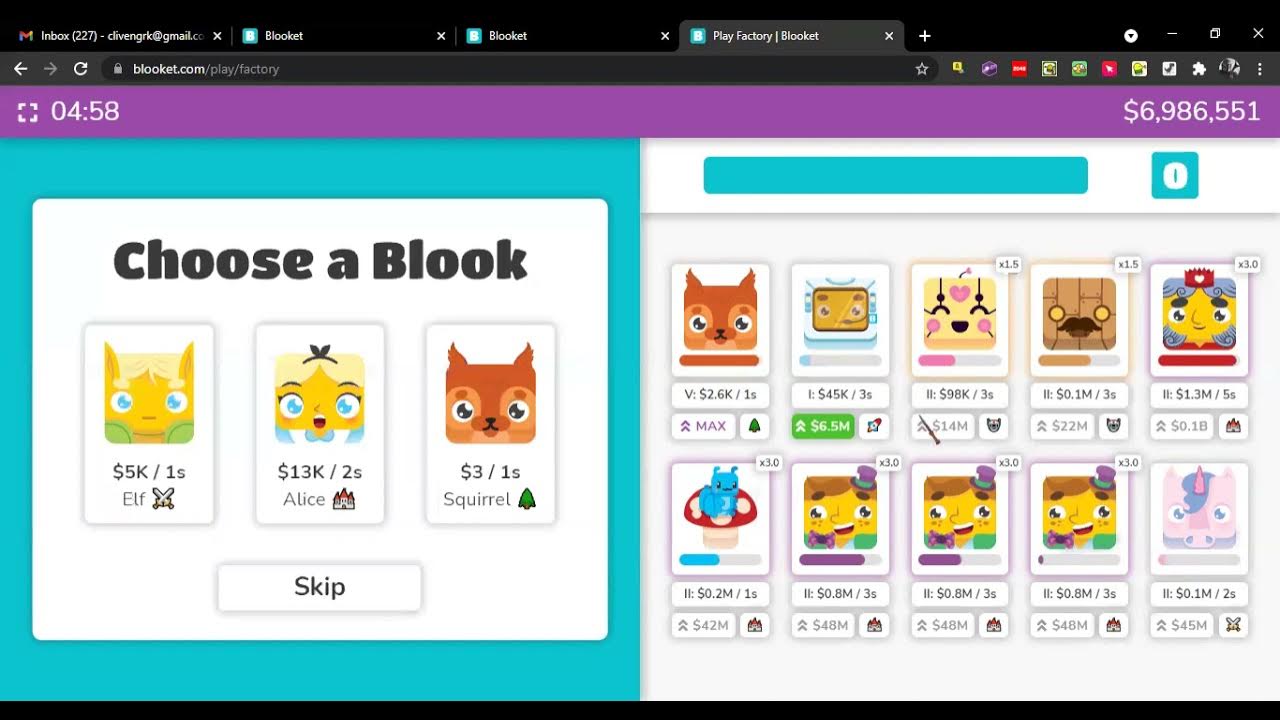Click the $6,986,551 cash total
This screenshot has width=1280, height=720.
1192,111
